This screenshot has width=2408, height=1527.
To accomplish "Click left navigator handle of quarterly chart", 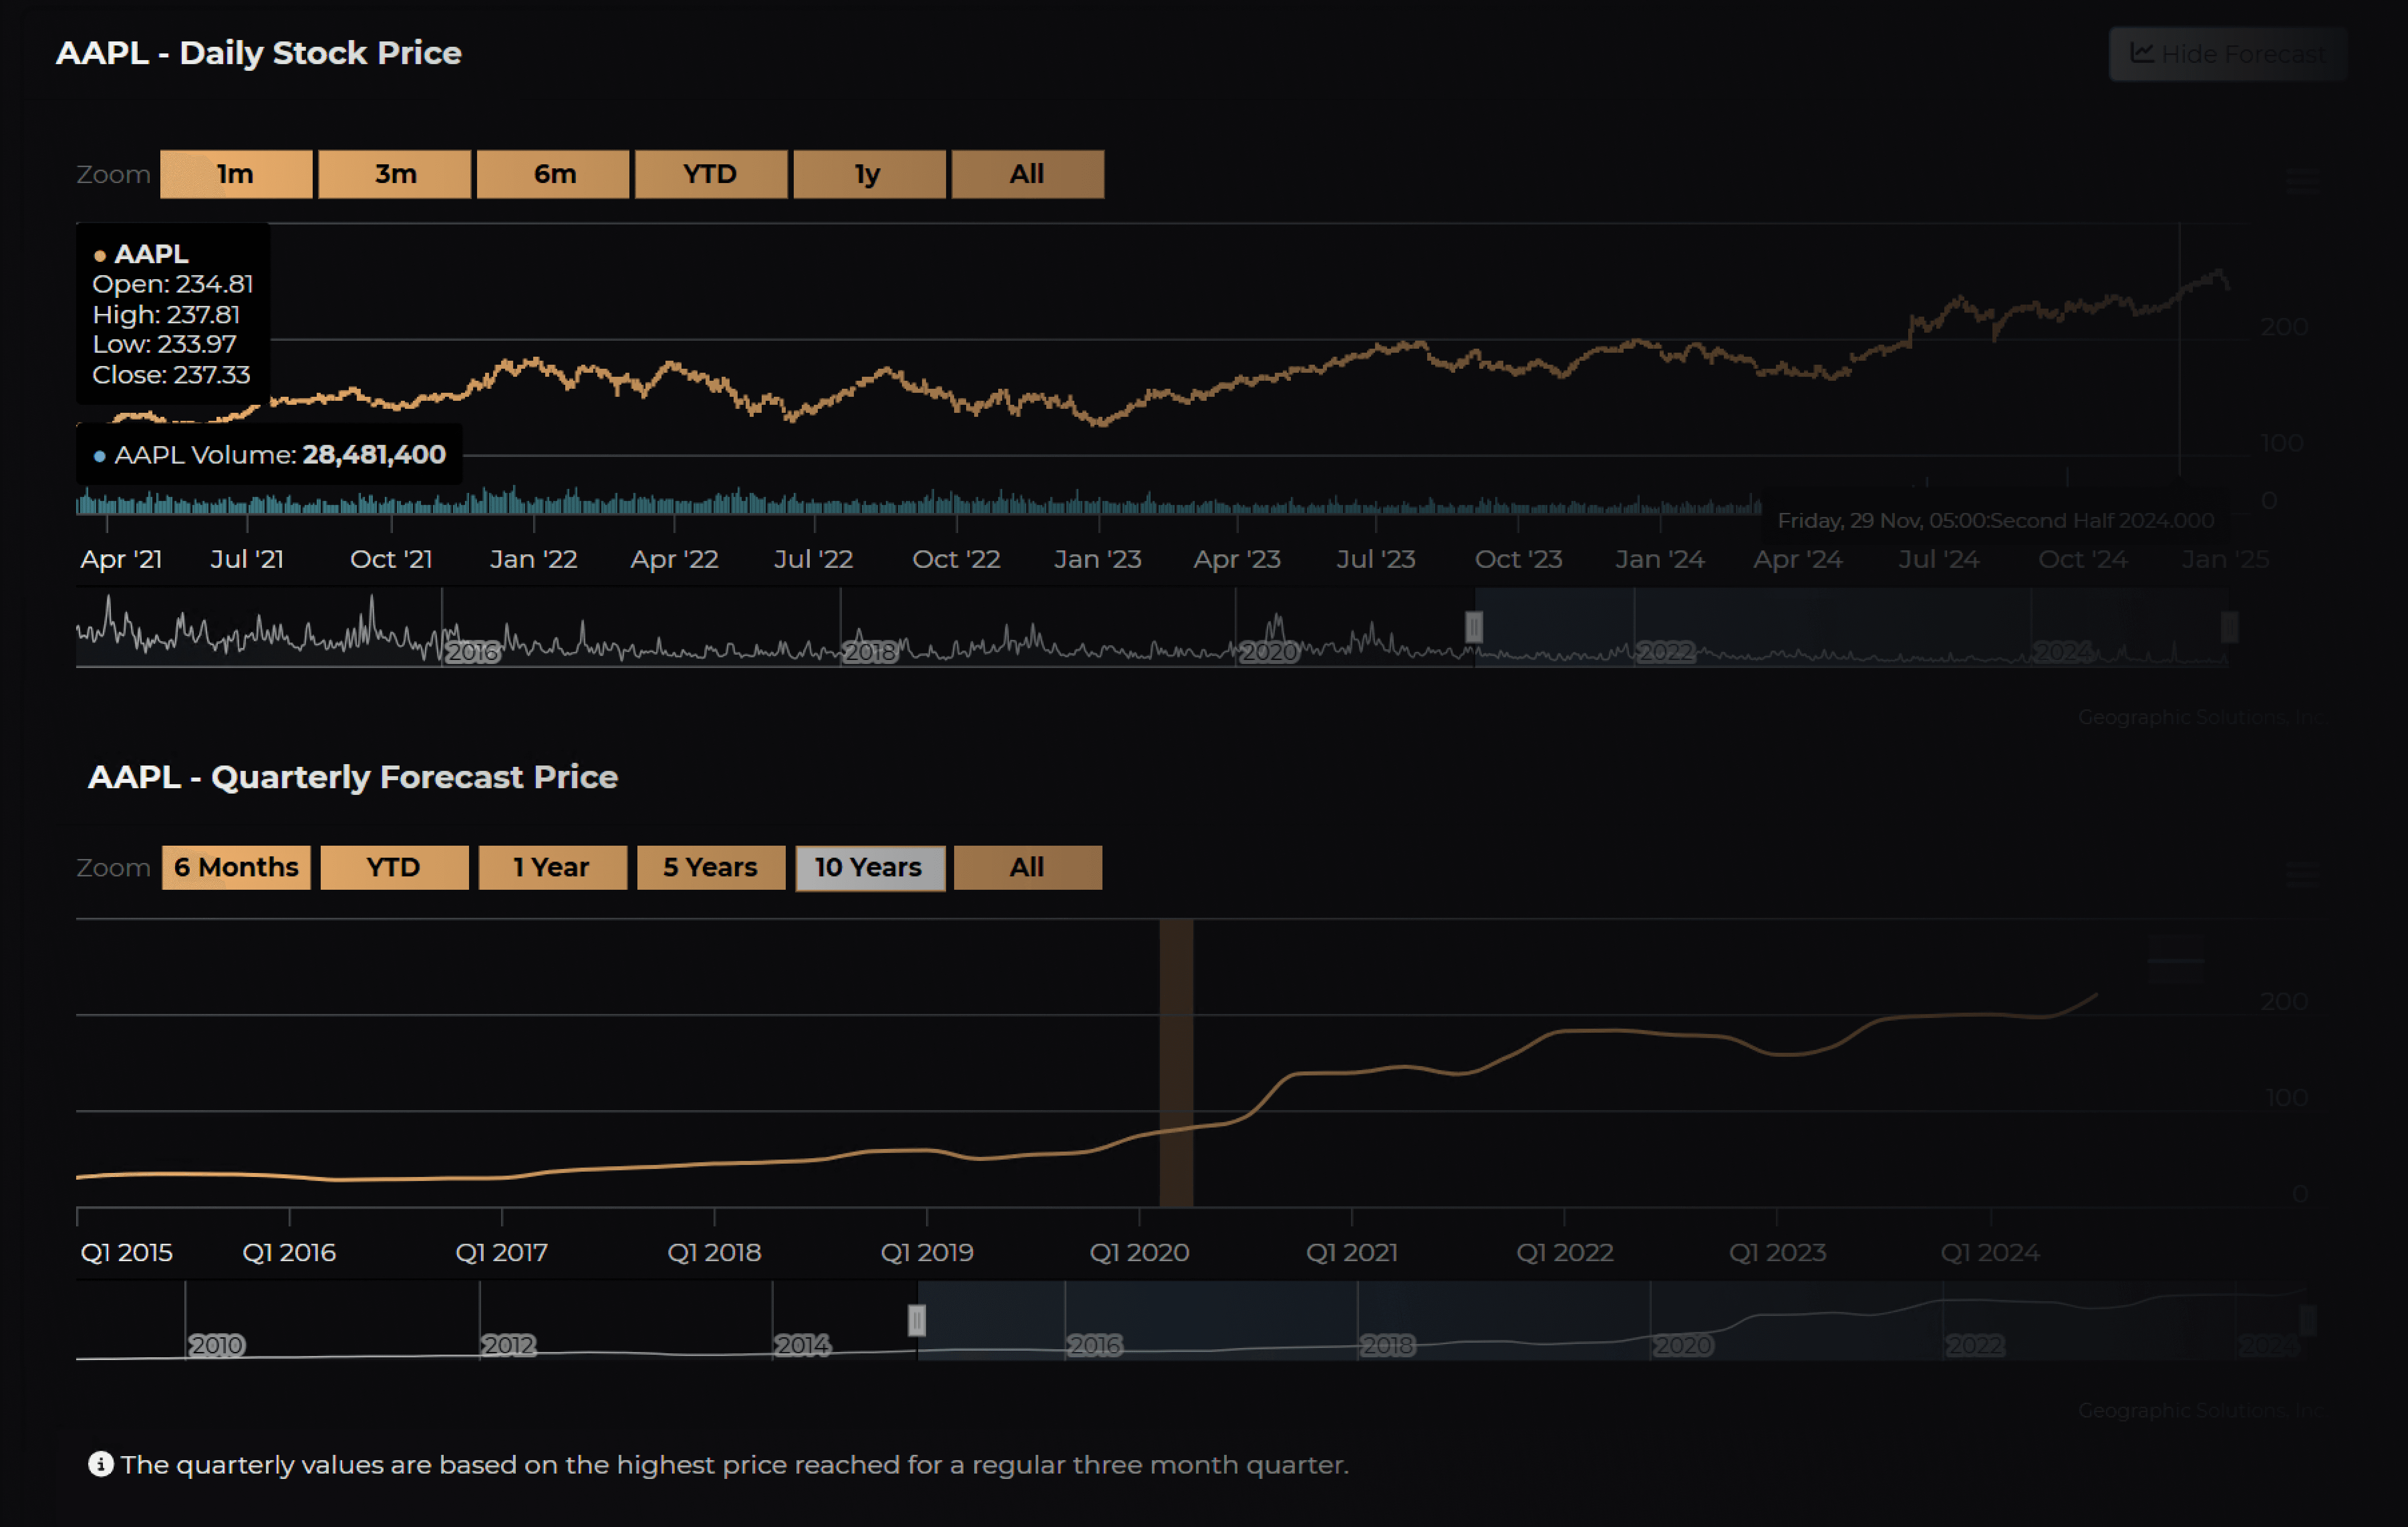I will [x=917, y=1320].
